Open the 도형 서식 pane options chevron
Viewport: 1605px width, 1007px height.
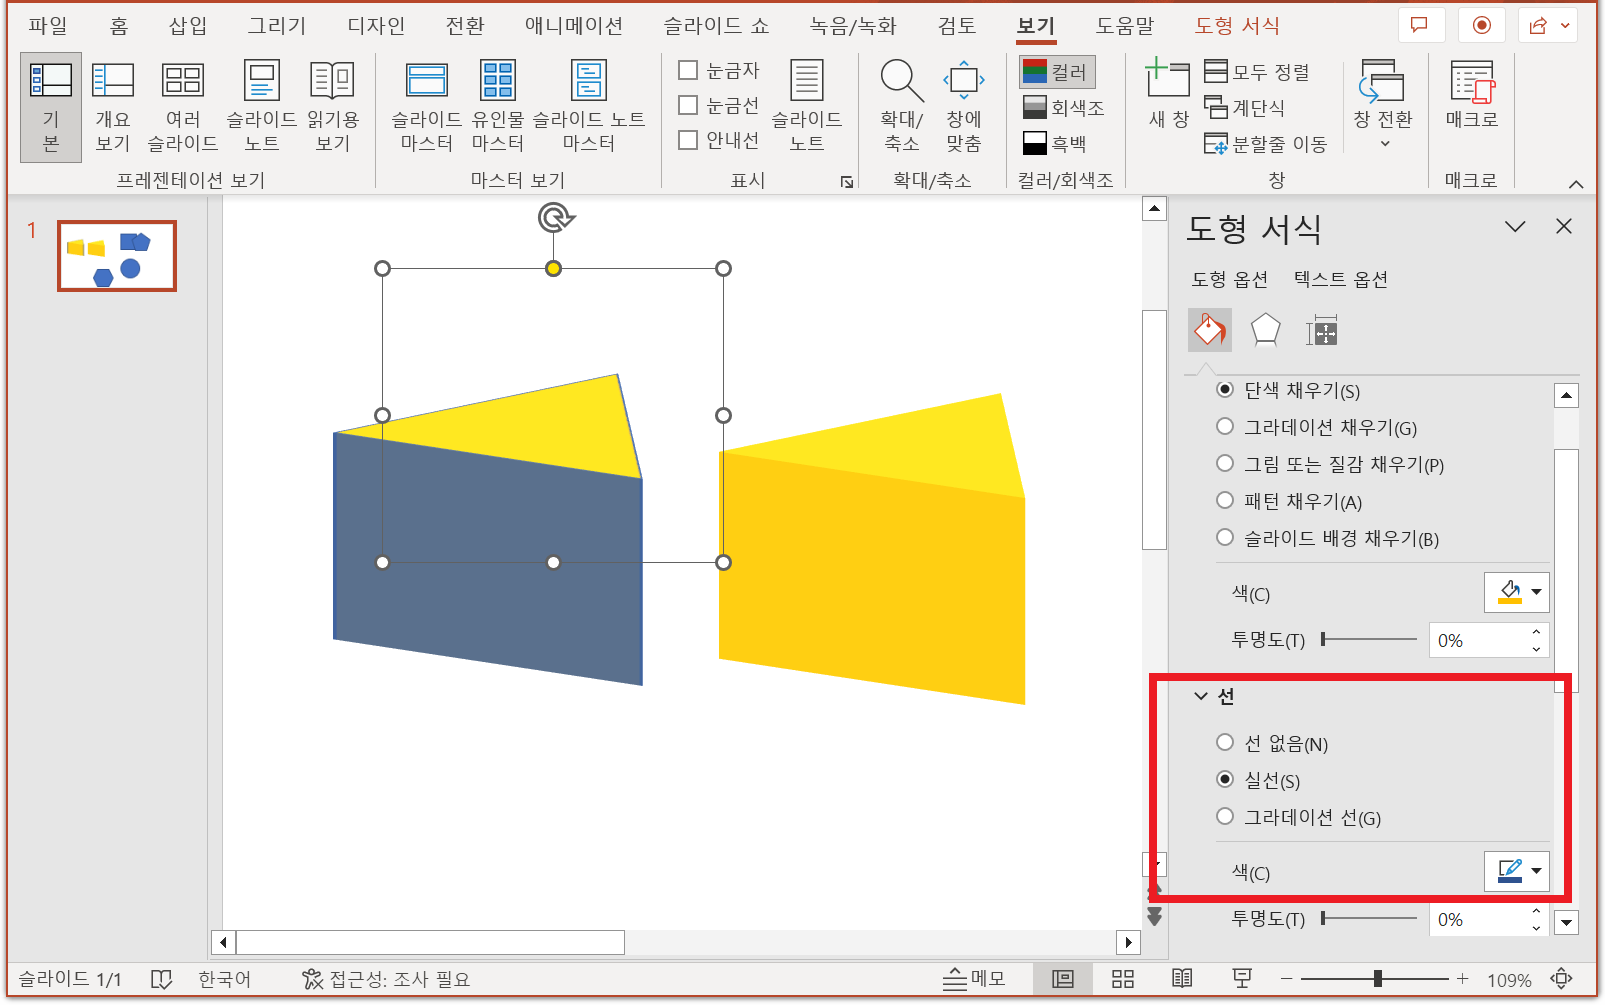click(1515, 227)
